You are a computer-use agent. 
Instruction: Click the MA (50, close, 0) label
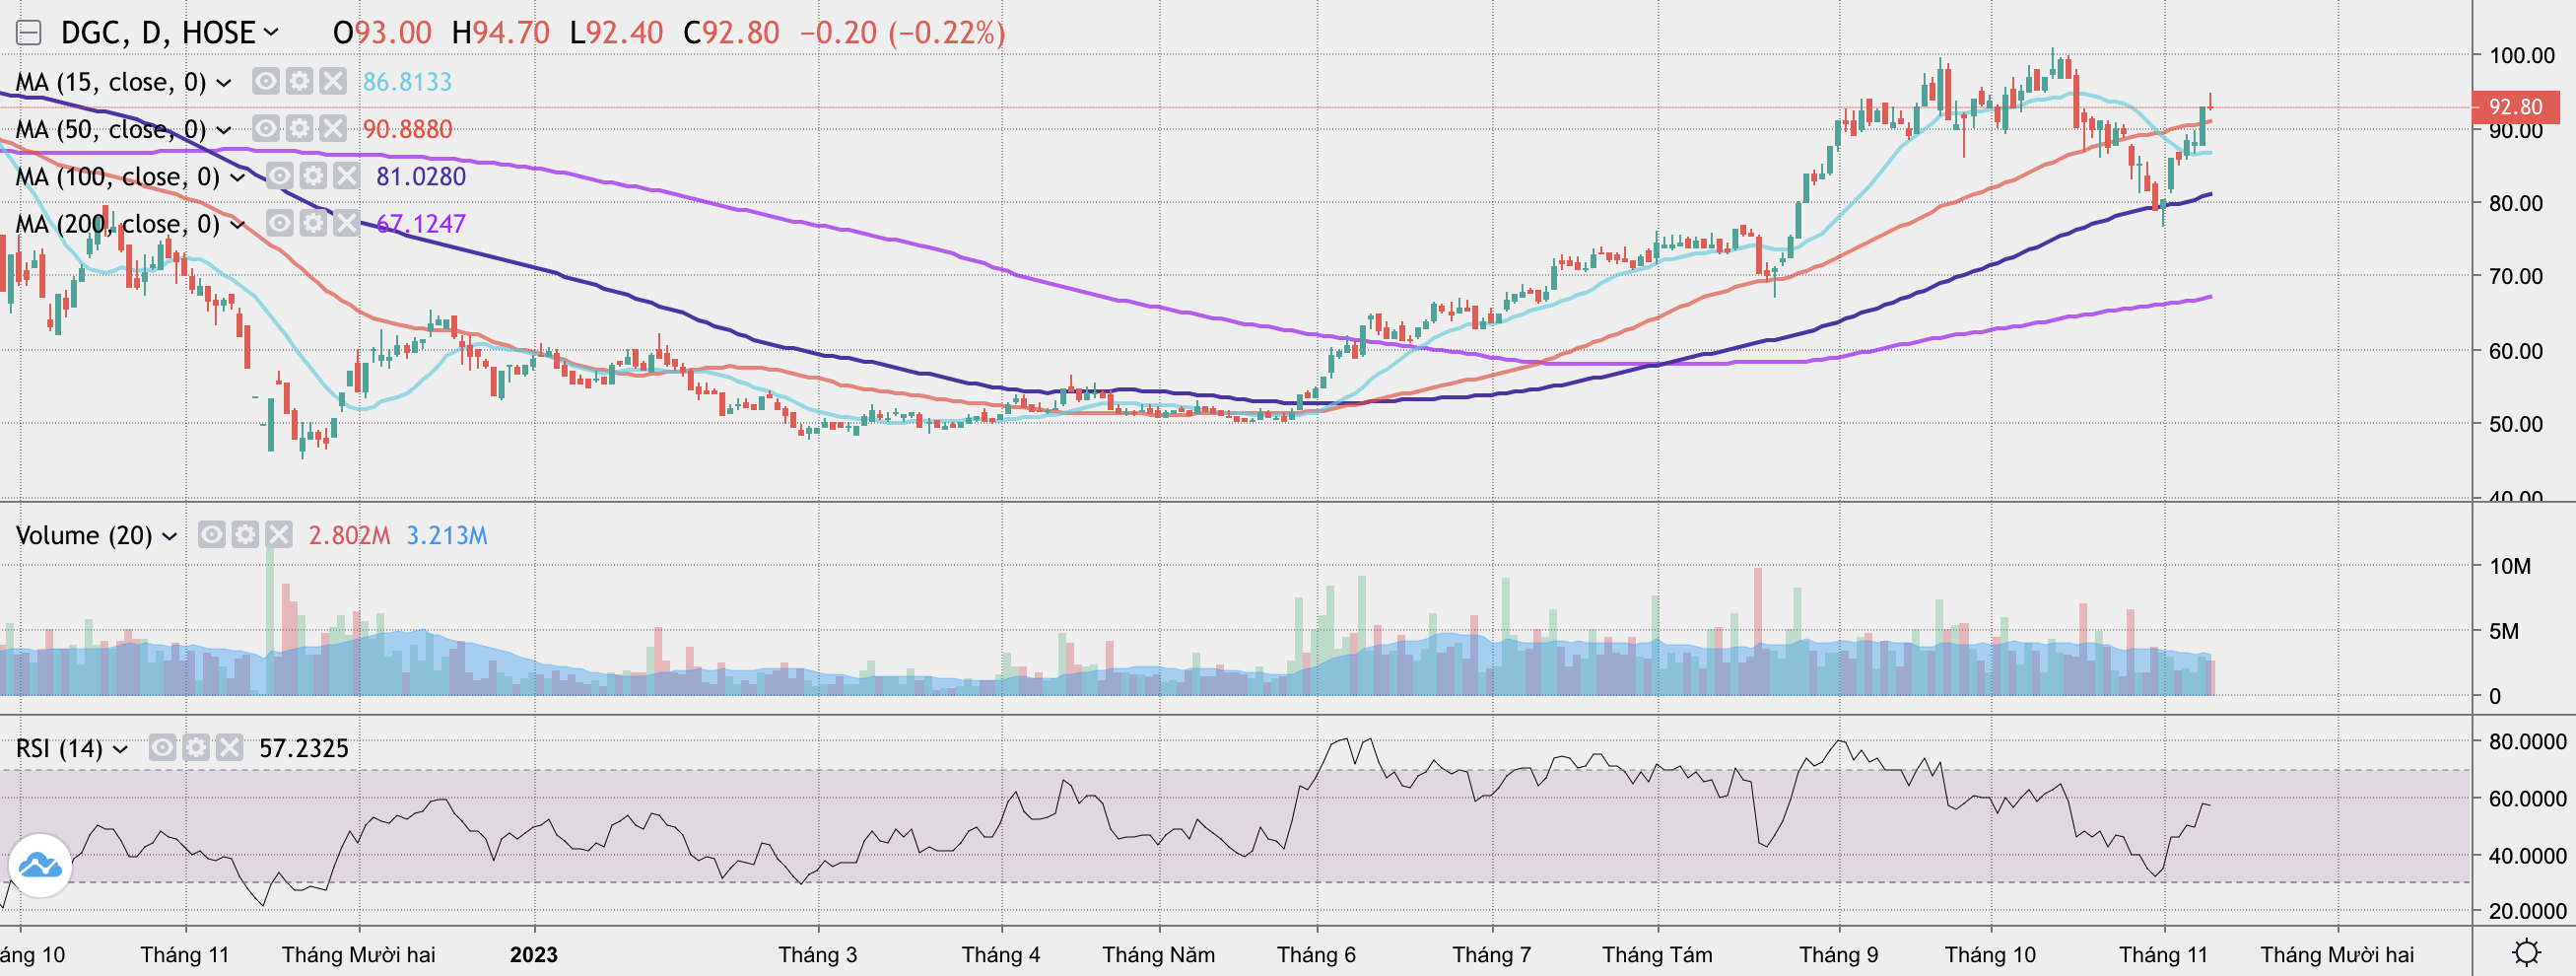click(111, 129)
